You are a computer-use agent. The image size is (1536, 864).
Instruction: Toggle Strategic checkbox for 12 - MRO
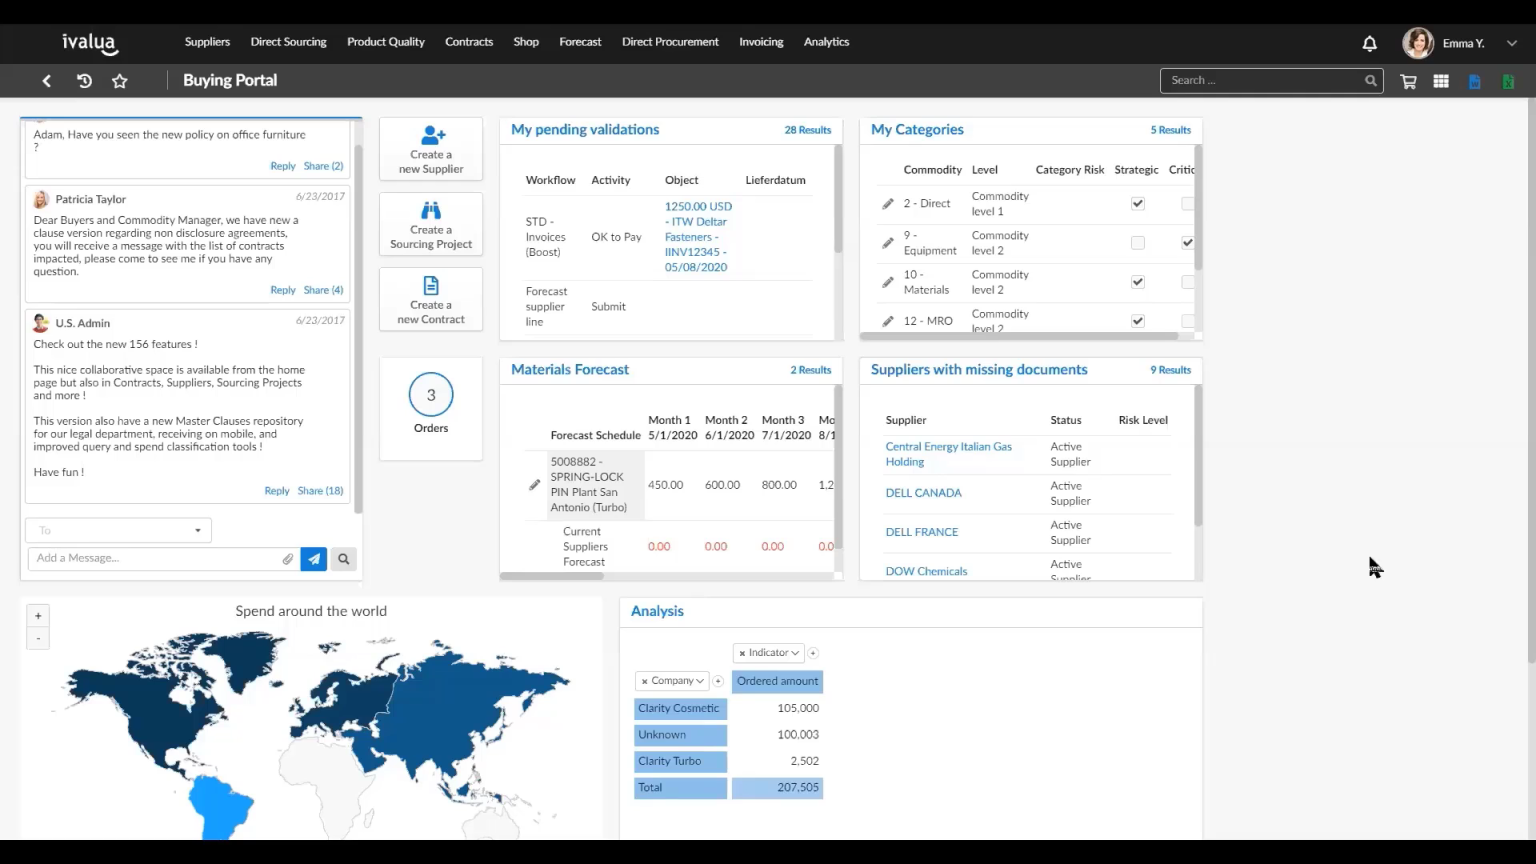(1137, 320)
